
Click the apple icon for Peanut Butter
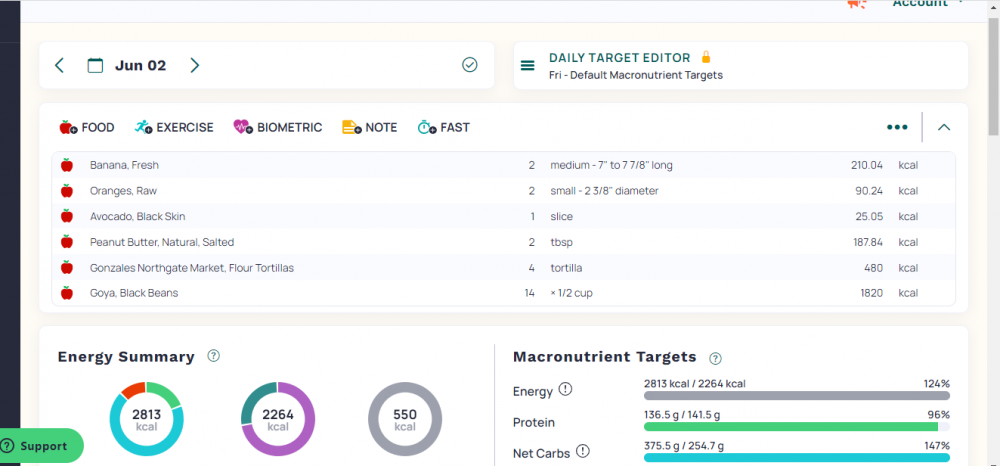(66, 242)
